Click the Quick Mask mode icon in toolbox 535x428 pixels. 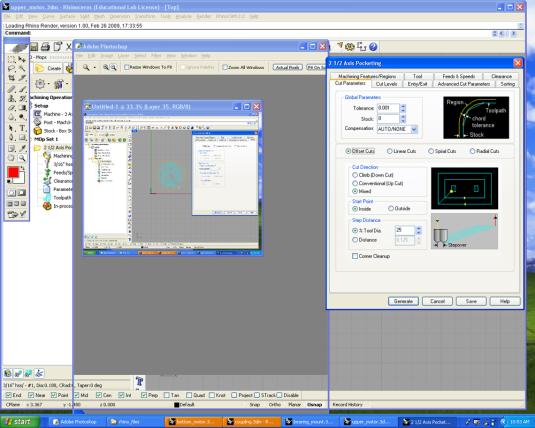click(x=22, y=193)
